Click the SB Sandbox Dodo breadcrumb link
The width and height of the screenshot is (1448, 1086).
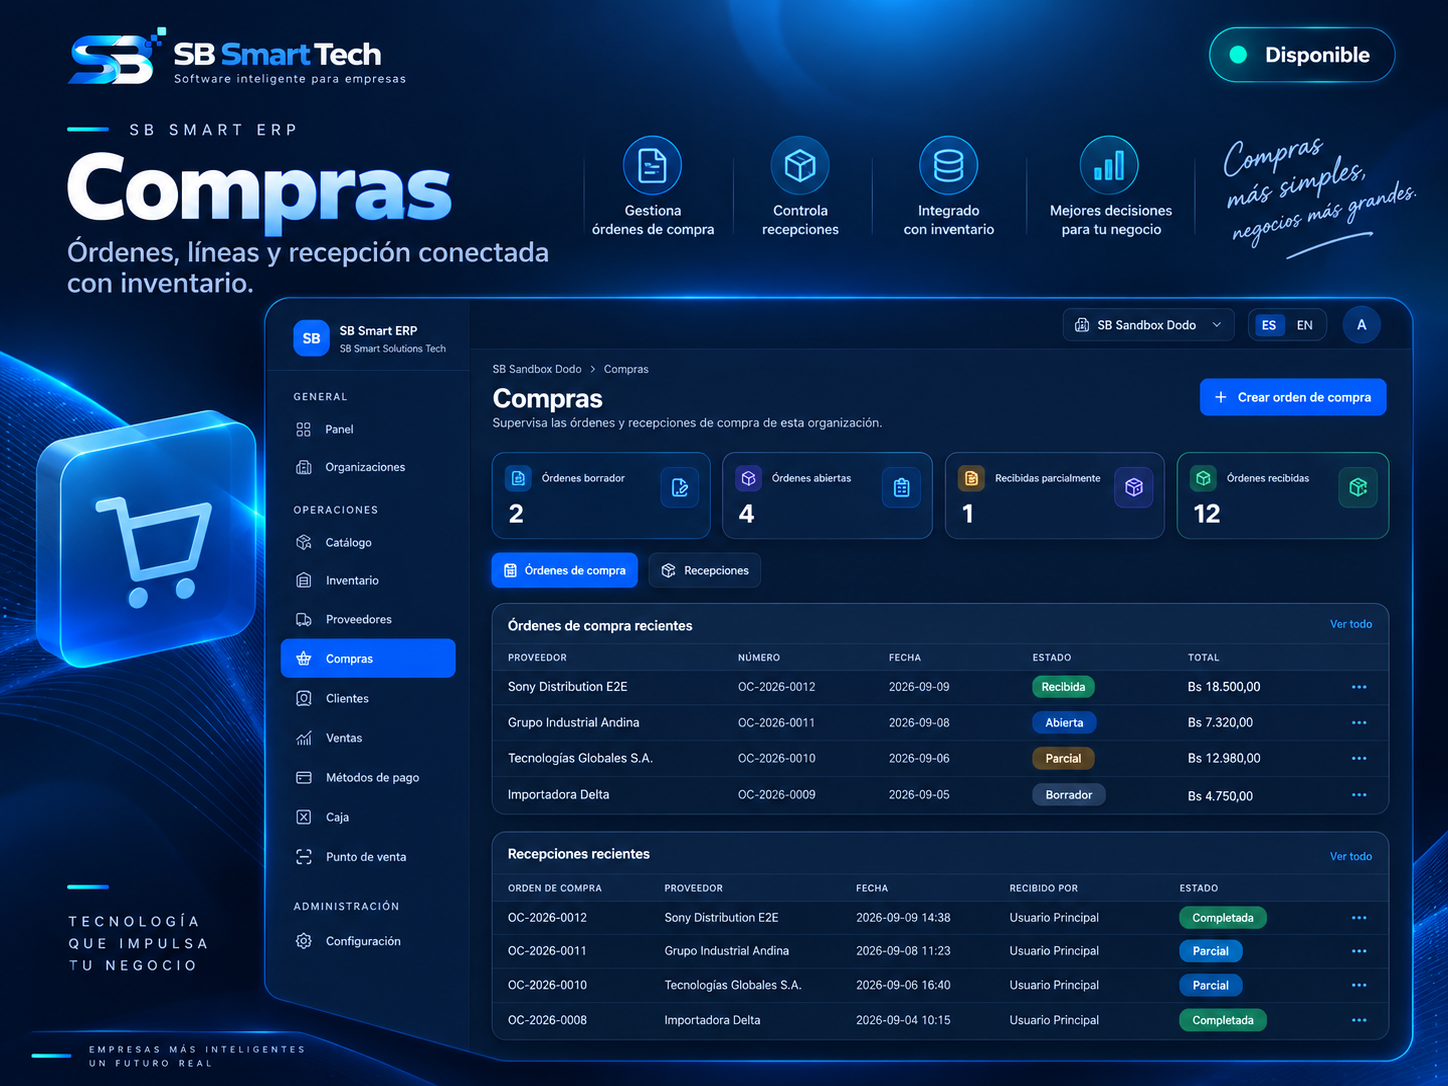coord(537,369)
